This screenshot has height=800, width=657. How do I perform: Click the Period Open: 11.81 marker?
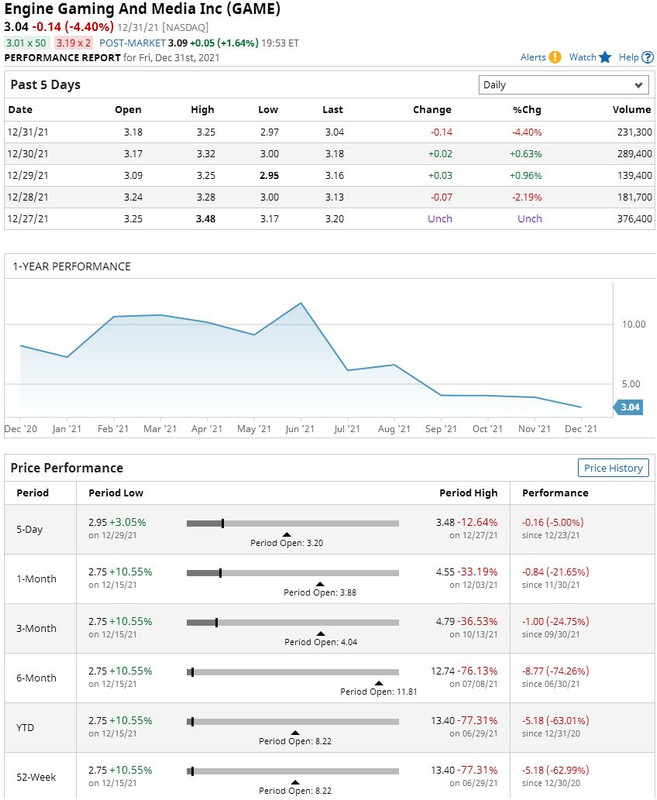(378, 688)
